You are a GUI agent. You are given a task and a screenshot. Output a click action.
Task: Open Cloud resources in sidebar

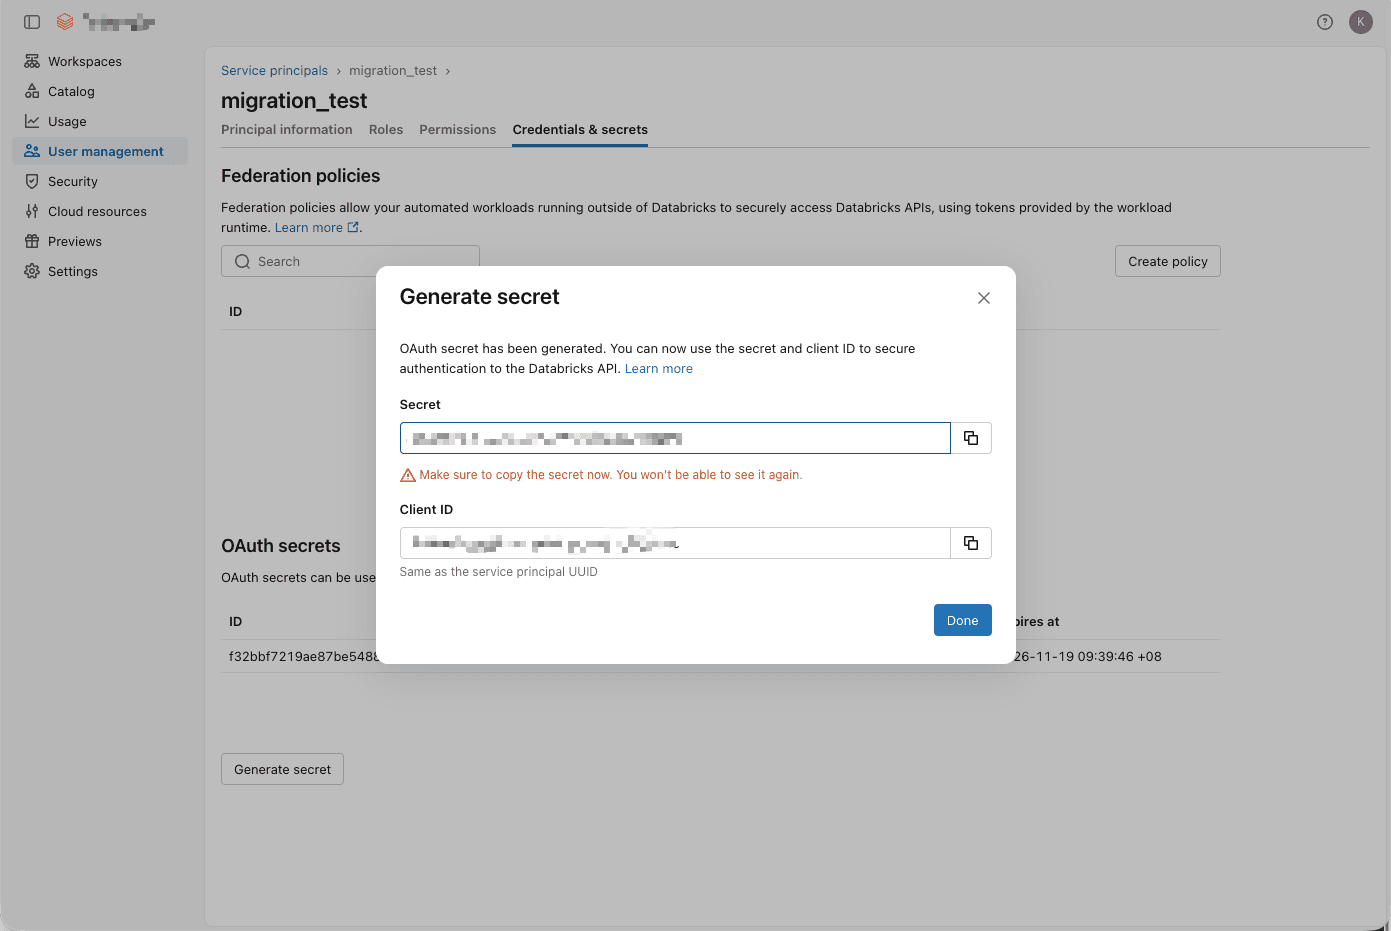(x=100, y=211)
